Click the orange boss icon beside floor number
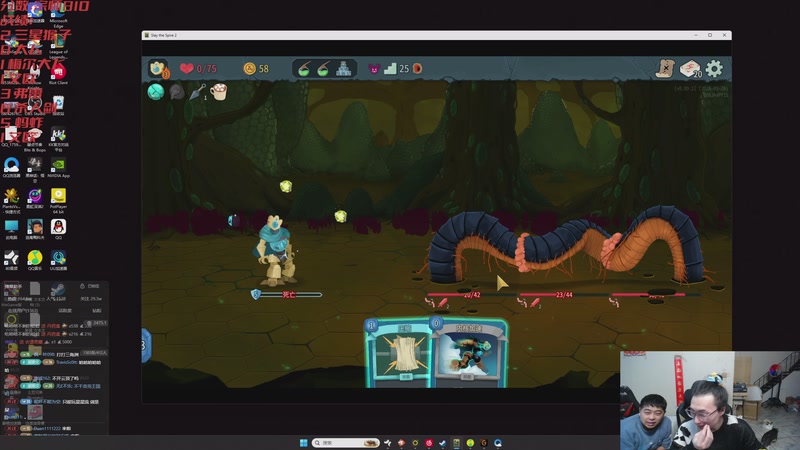The width and height of the screenshot is (800, 450). [417, 68]
